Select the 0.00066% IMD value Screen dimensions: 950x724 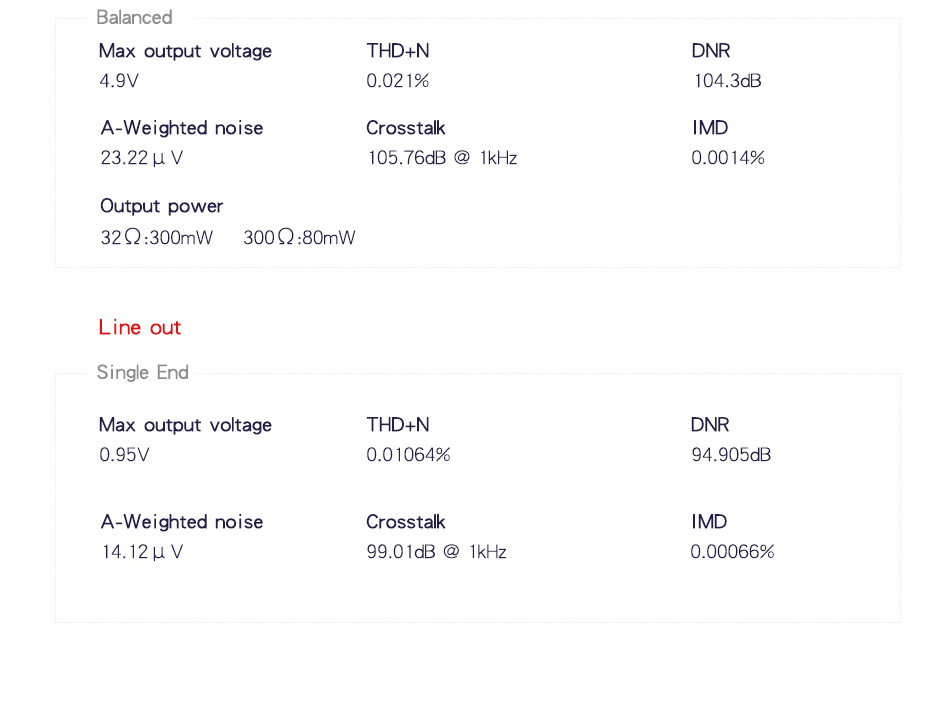coord(732,552)
